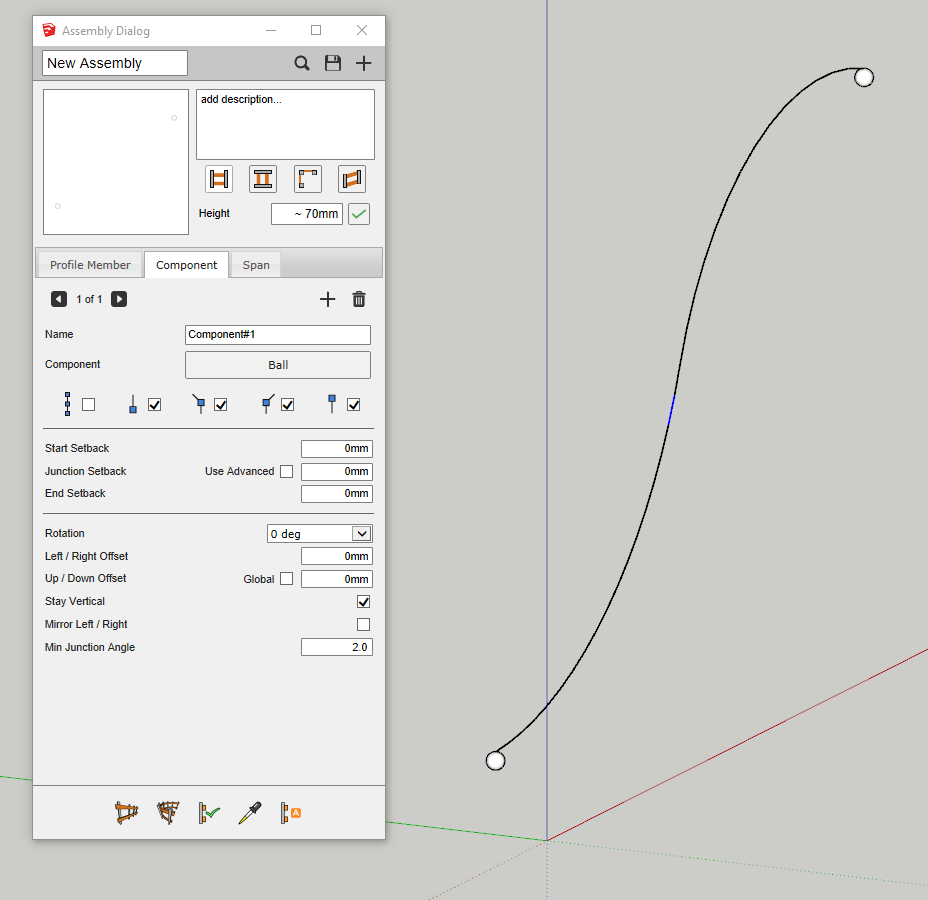The image size is (928, 900).
Task: Click the lower endpoint circle of the curve
Action: (x=495, y=761)
